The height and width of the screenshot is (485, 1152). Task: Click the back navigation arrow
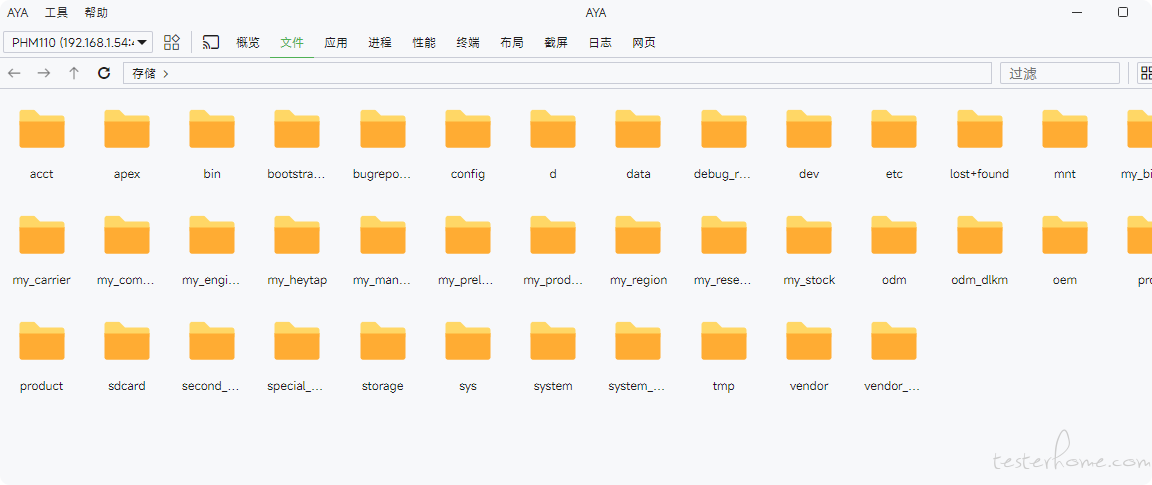point(14,73)
